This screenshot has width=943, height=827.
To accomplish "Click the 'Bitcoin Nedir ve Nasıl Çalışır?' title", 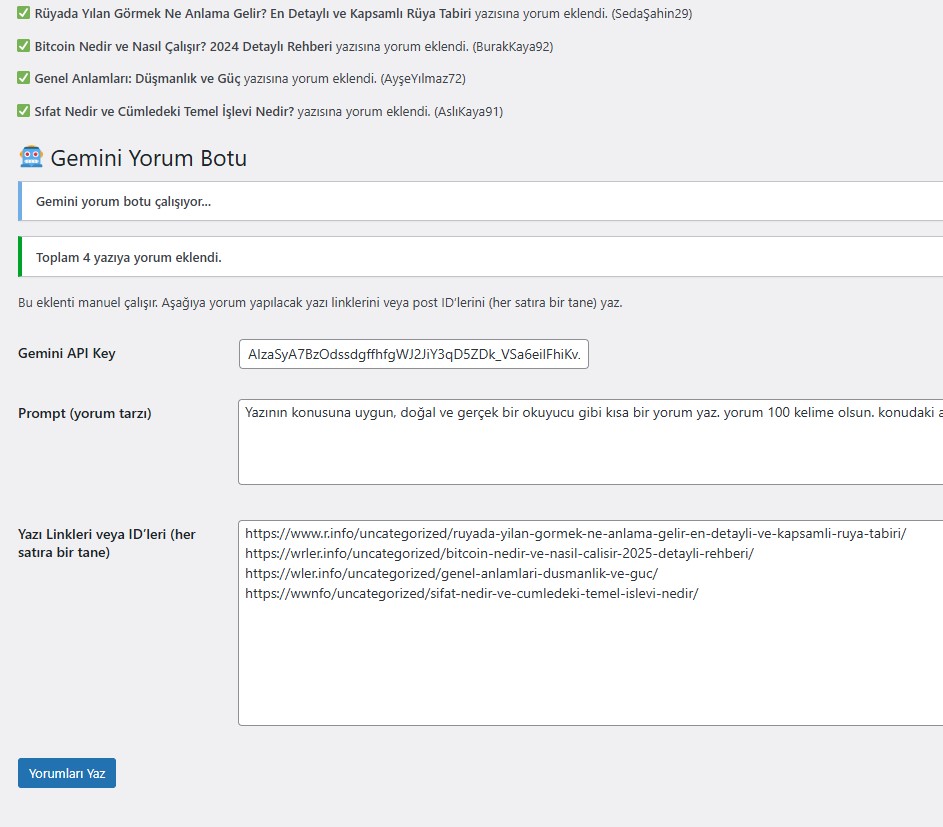I will 183,46.
